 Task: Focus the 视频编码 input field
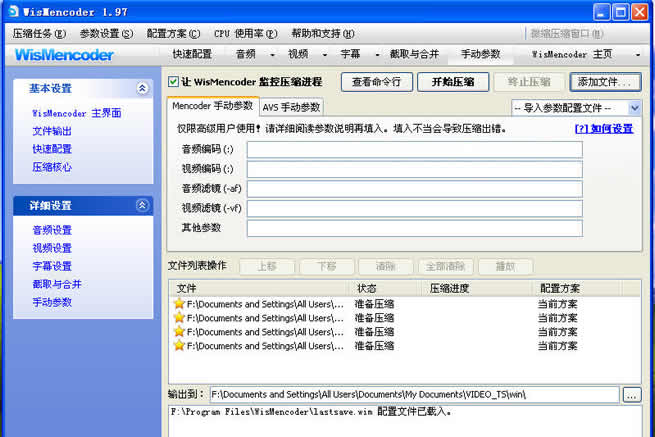(x=414, y=169)
